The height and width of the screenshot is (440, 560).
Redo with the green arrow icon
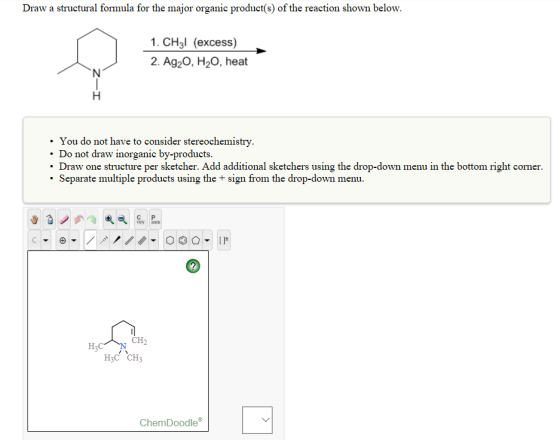coord(91,219)
